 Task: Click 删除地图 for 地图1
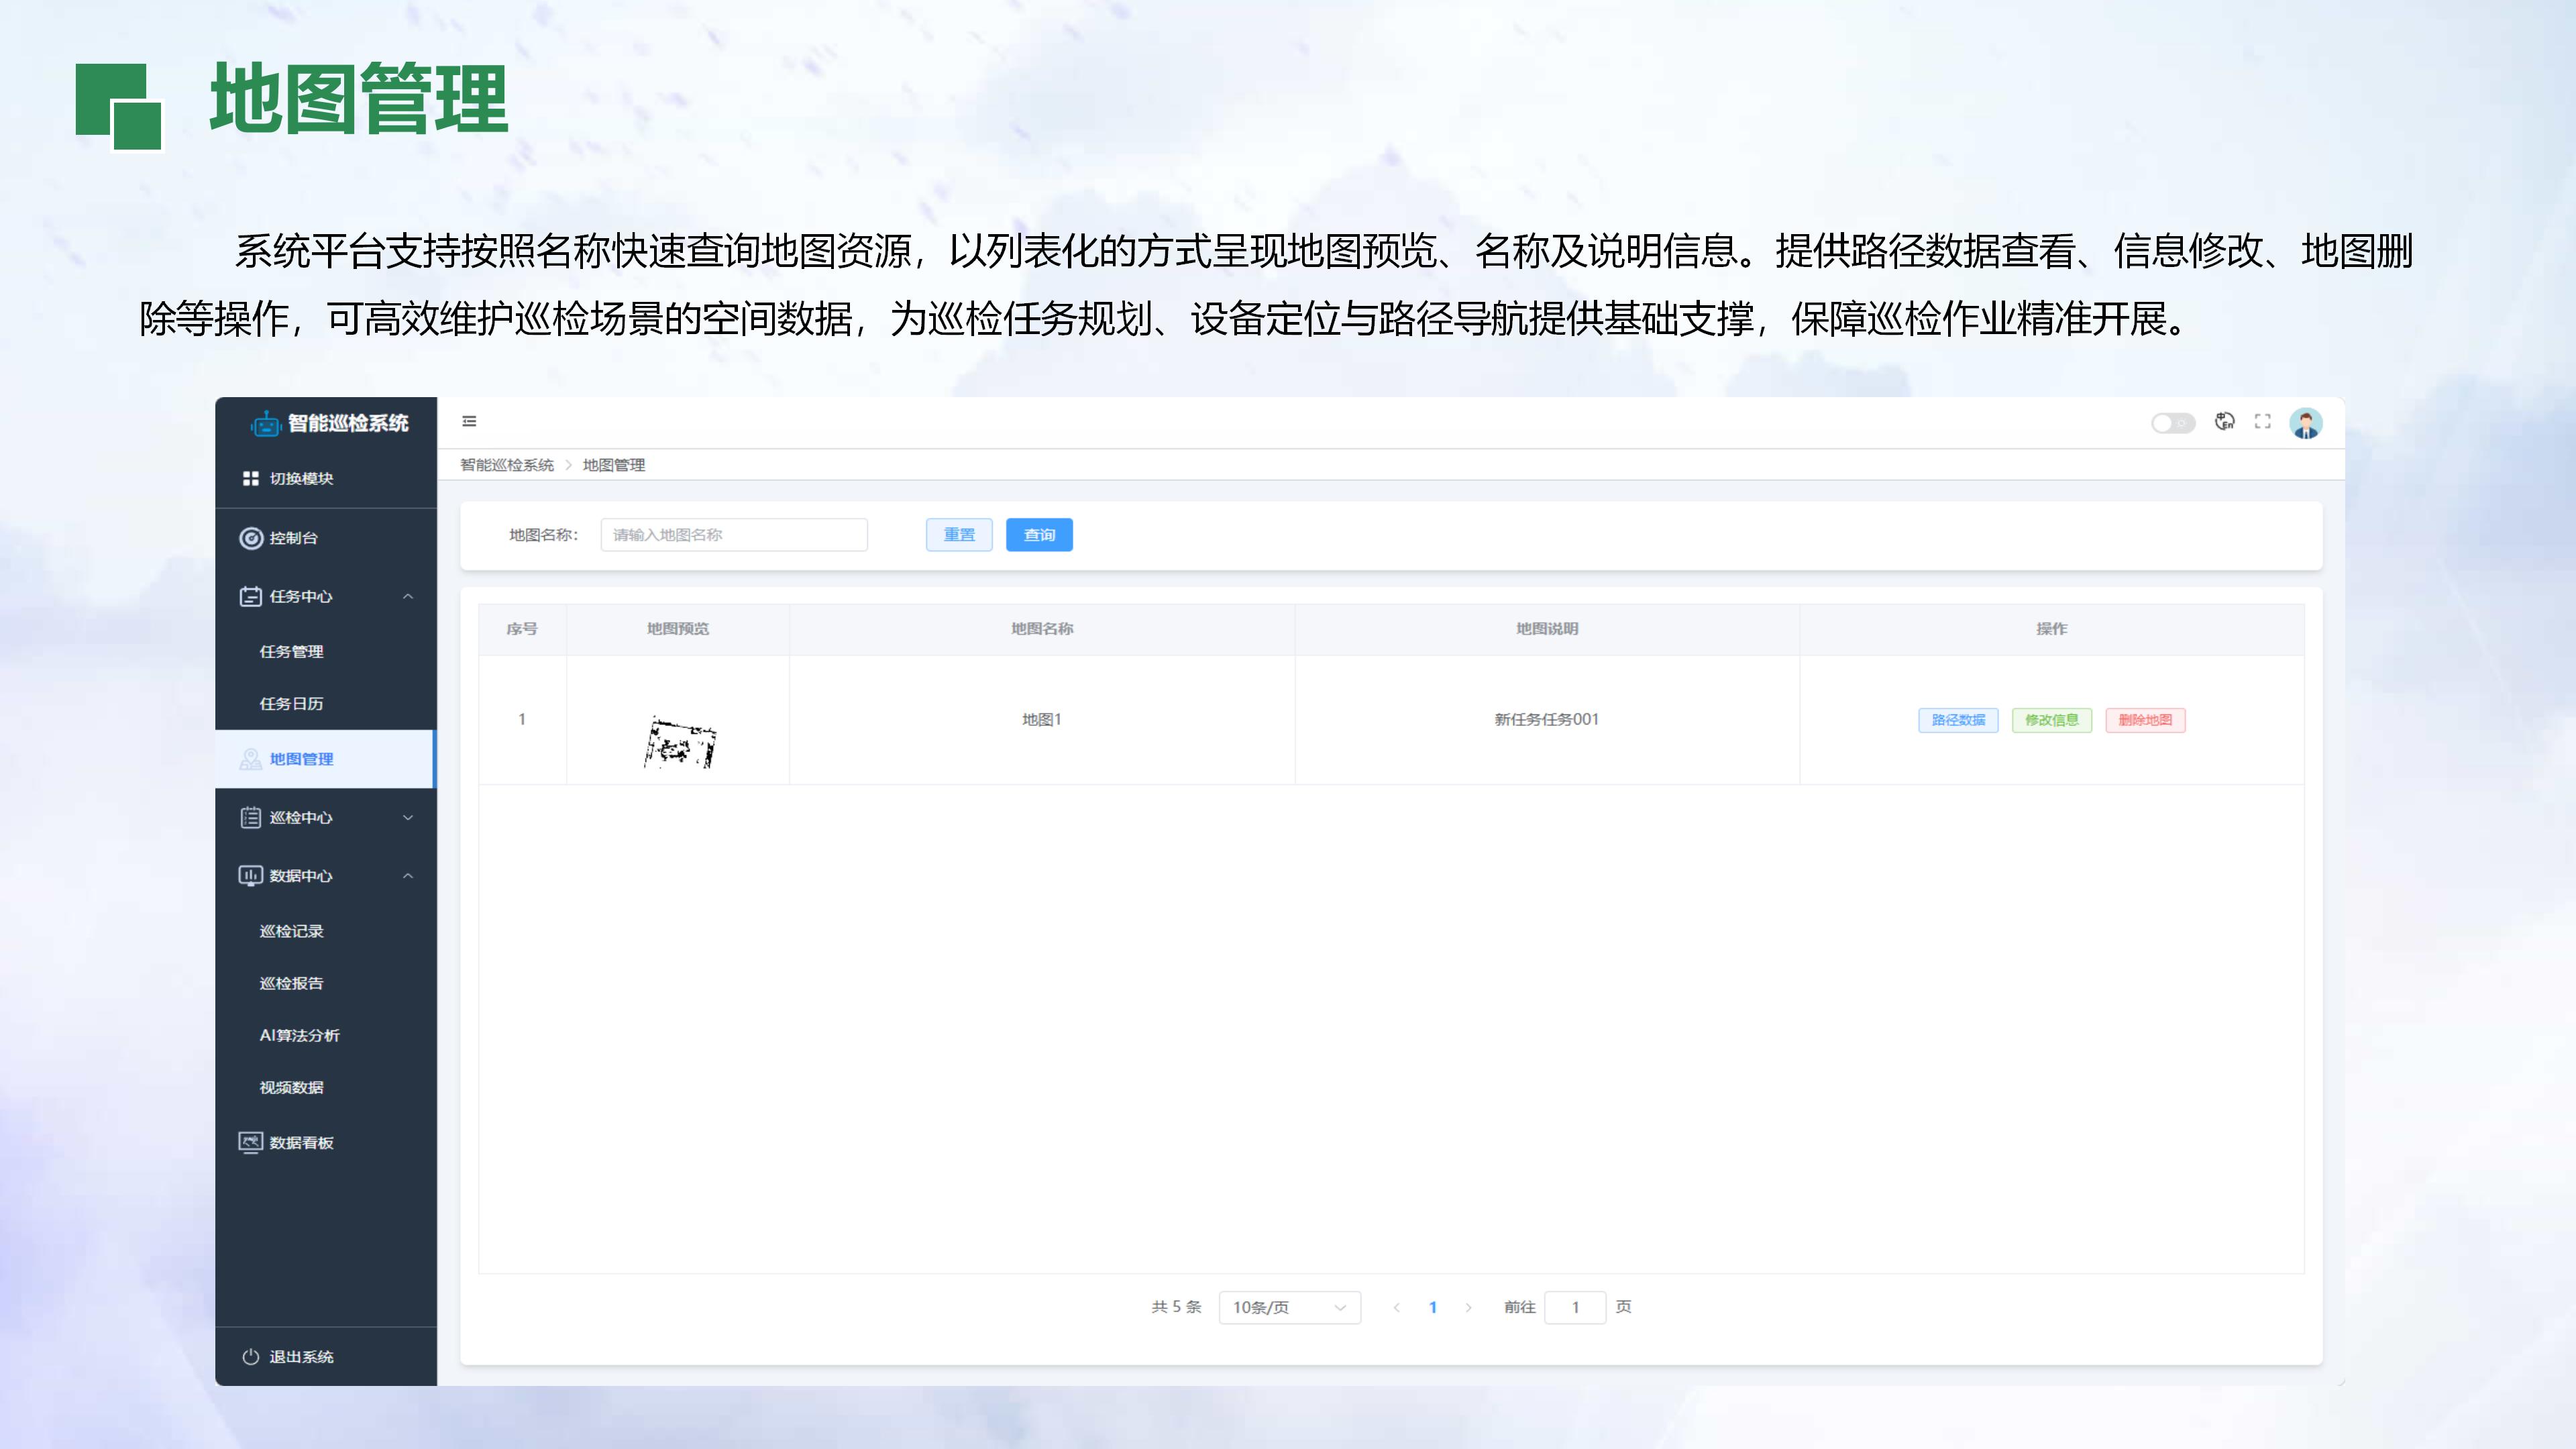[2145, 721]
